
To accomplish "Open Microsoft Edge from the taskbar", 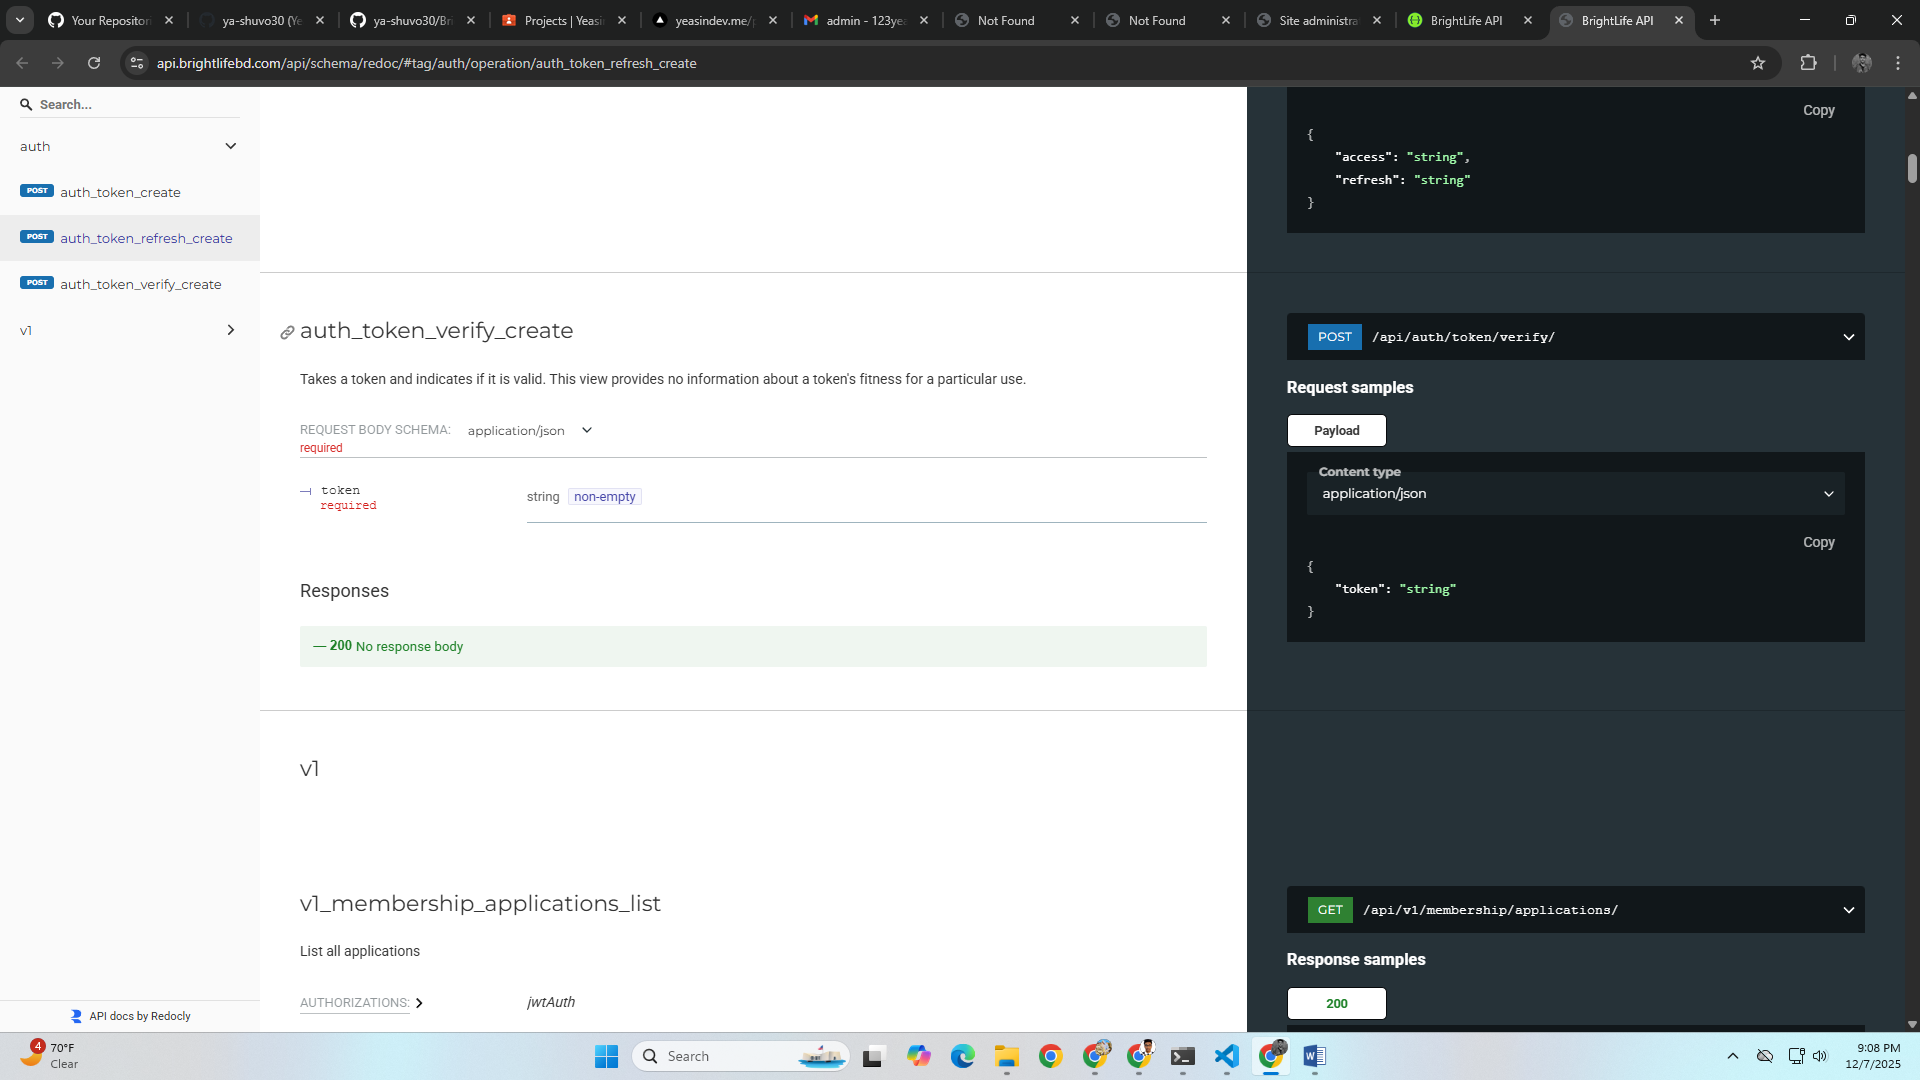I will click(963, 1056).
